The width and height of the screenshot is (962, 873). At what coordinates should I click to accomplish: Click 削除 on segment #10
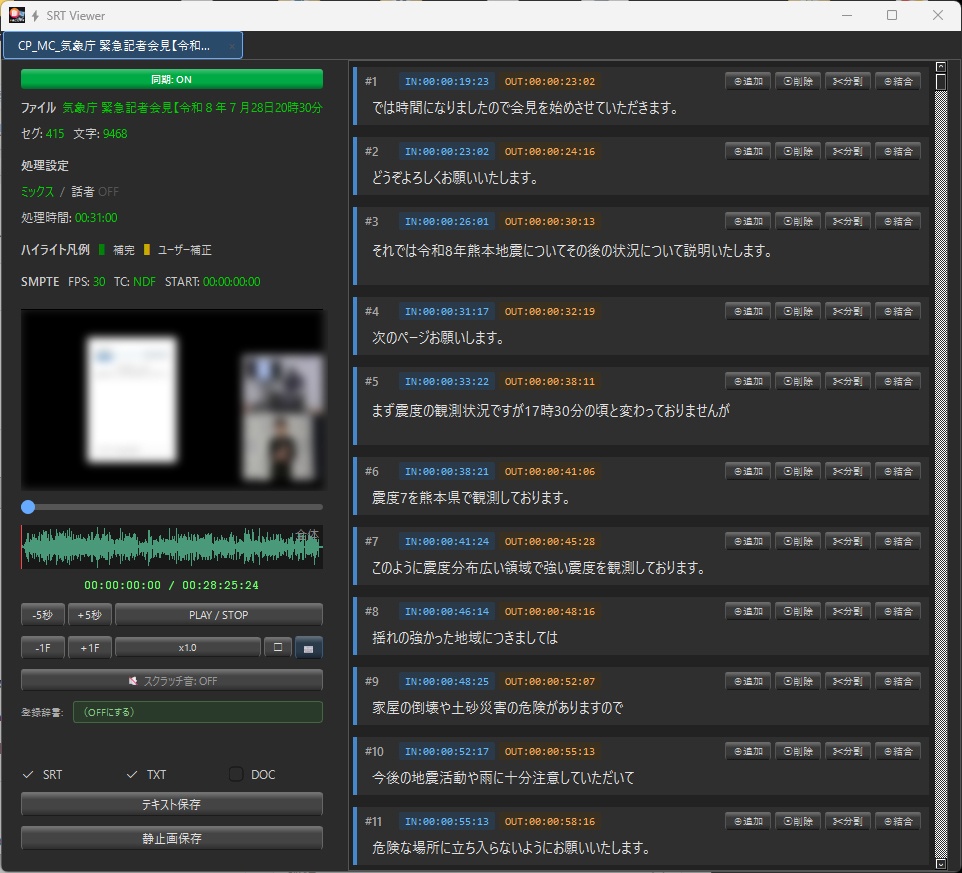coord(798,751)
